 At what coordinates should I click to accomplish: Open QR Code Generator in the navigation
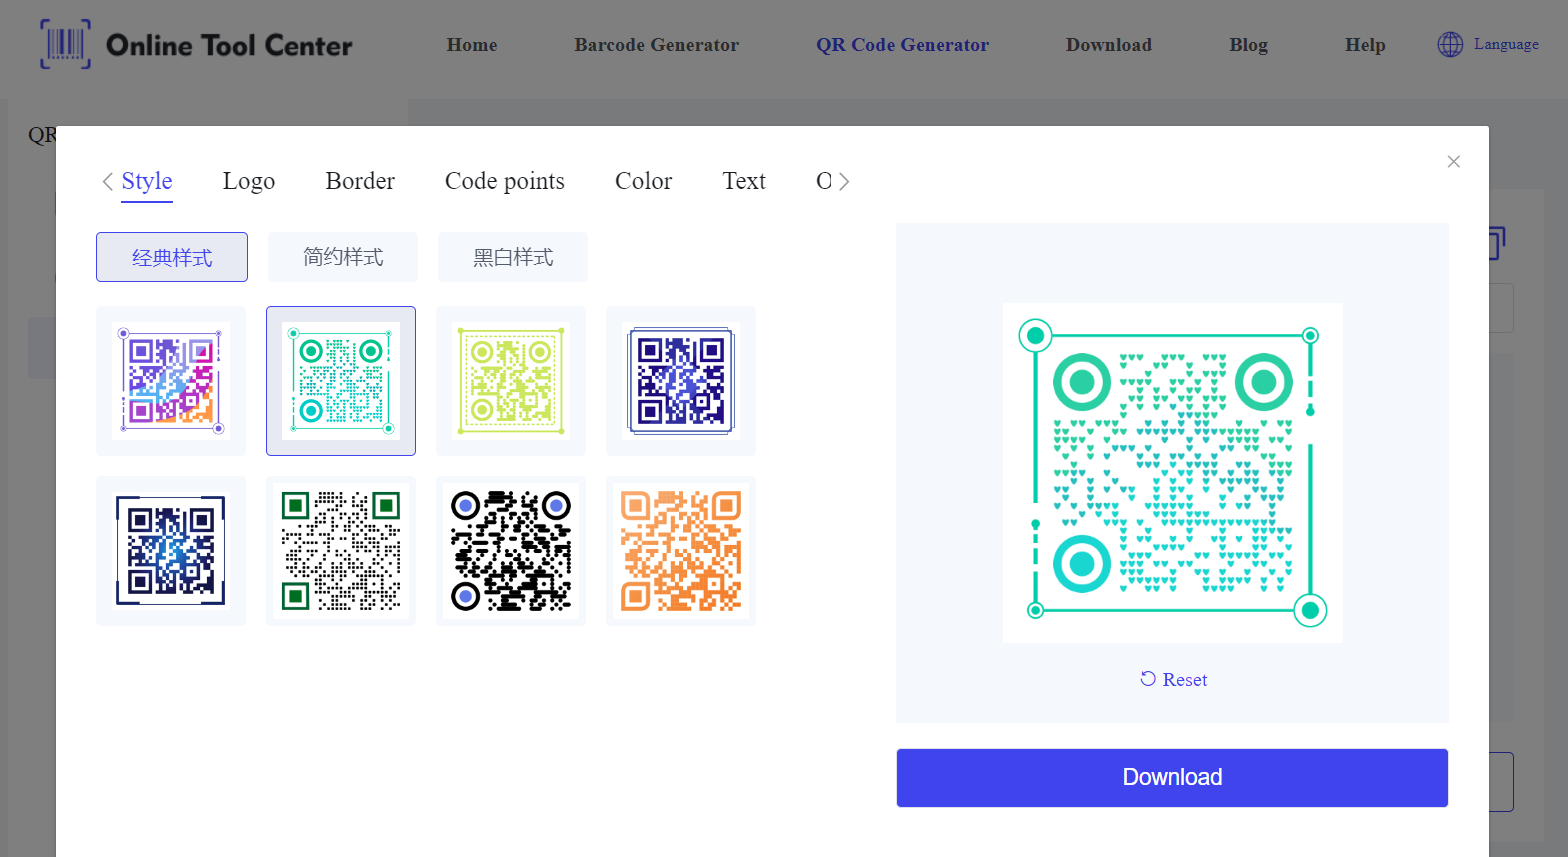[x=903, y=45]
